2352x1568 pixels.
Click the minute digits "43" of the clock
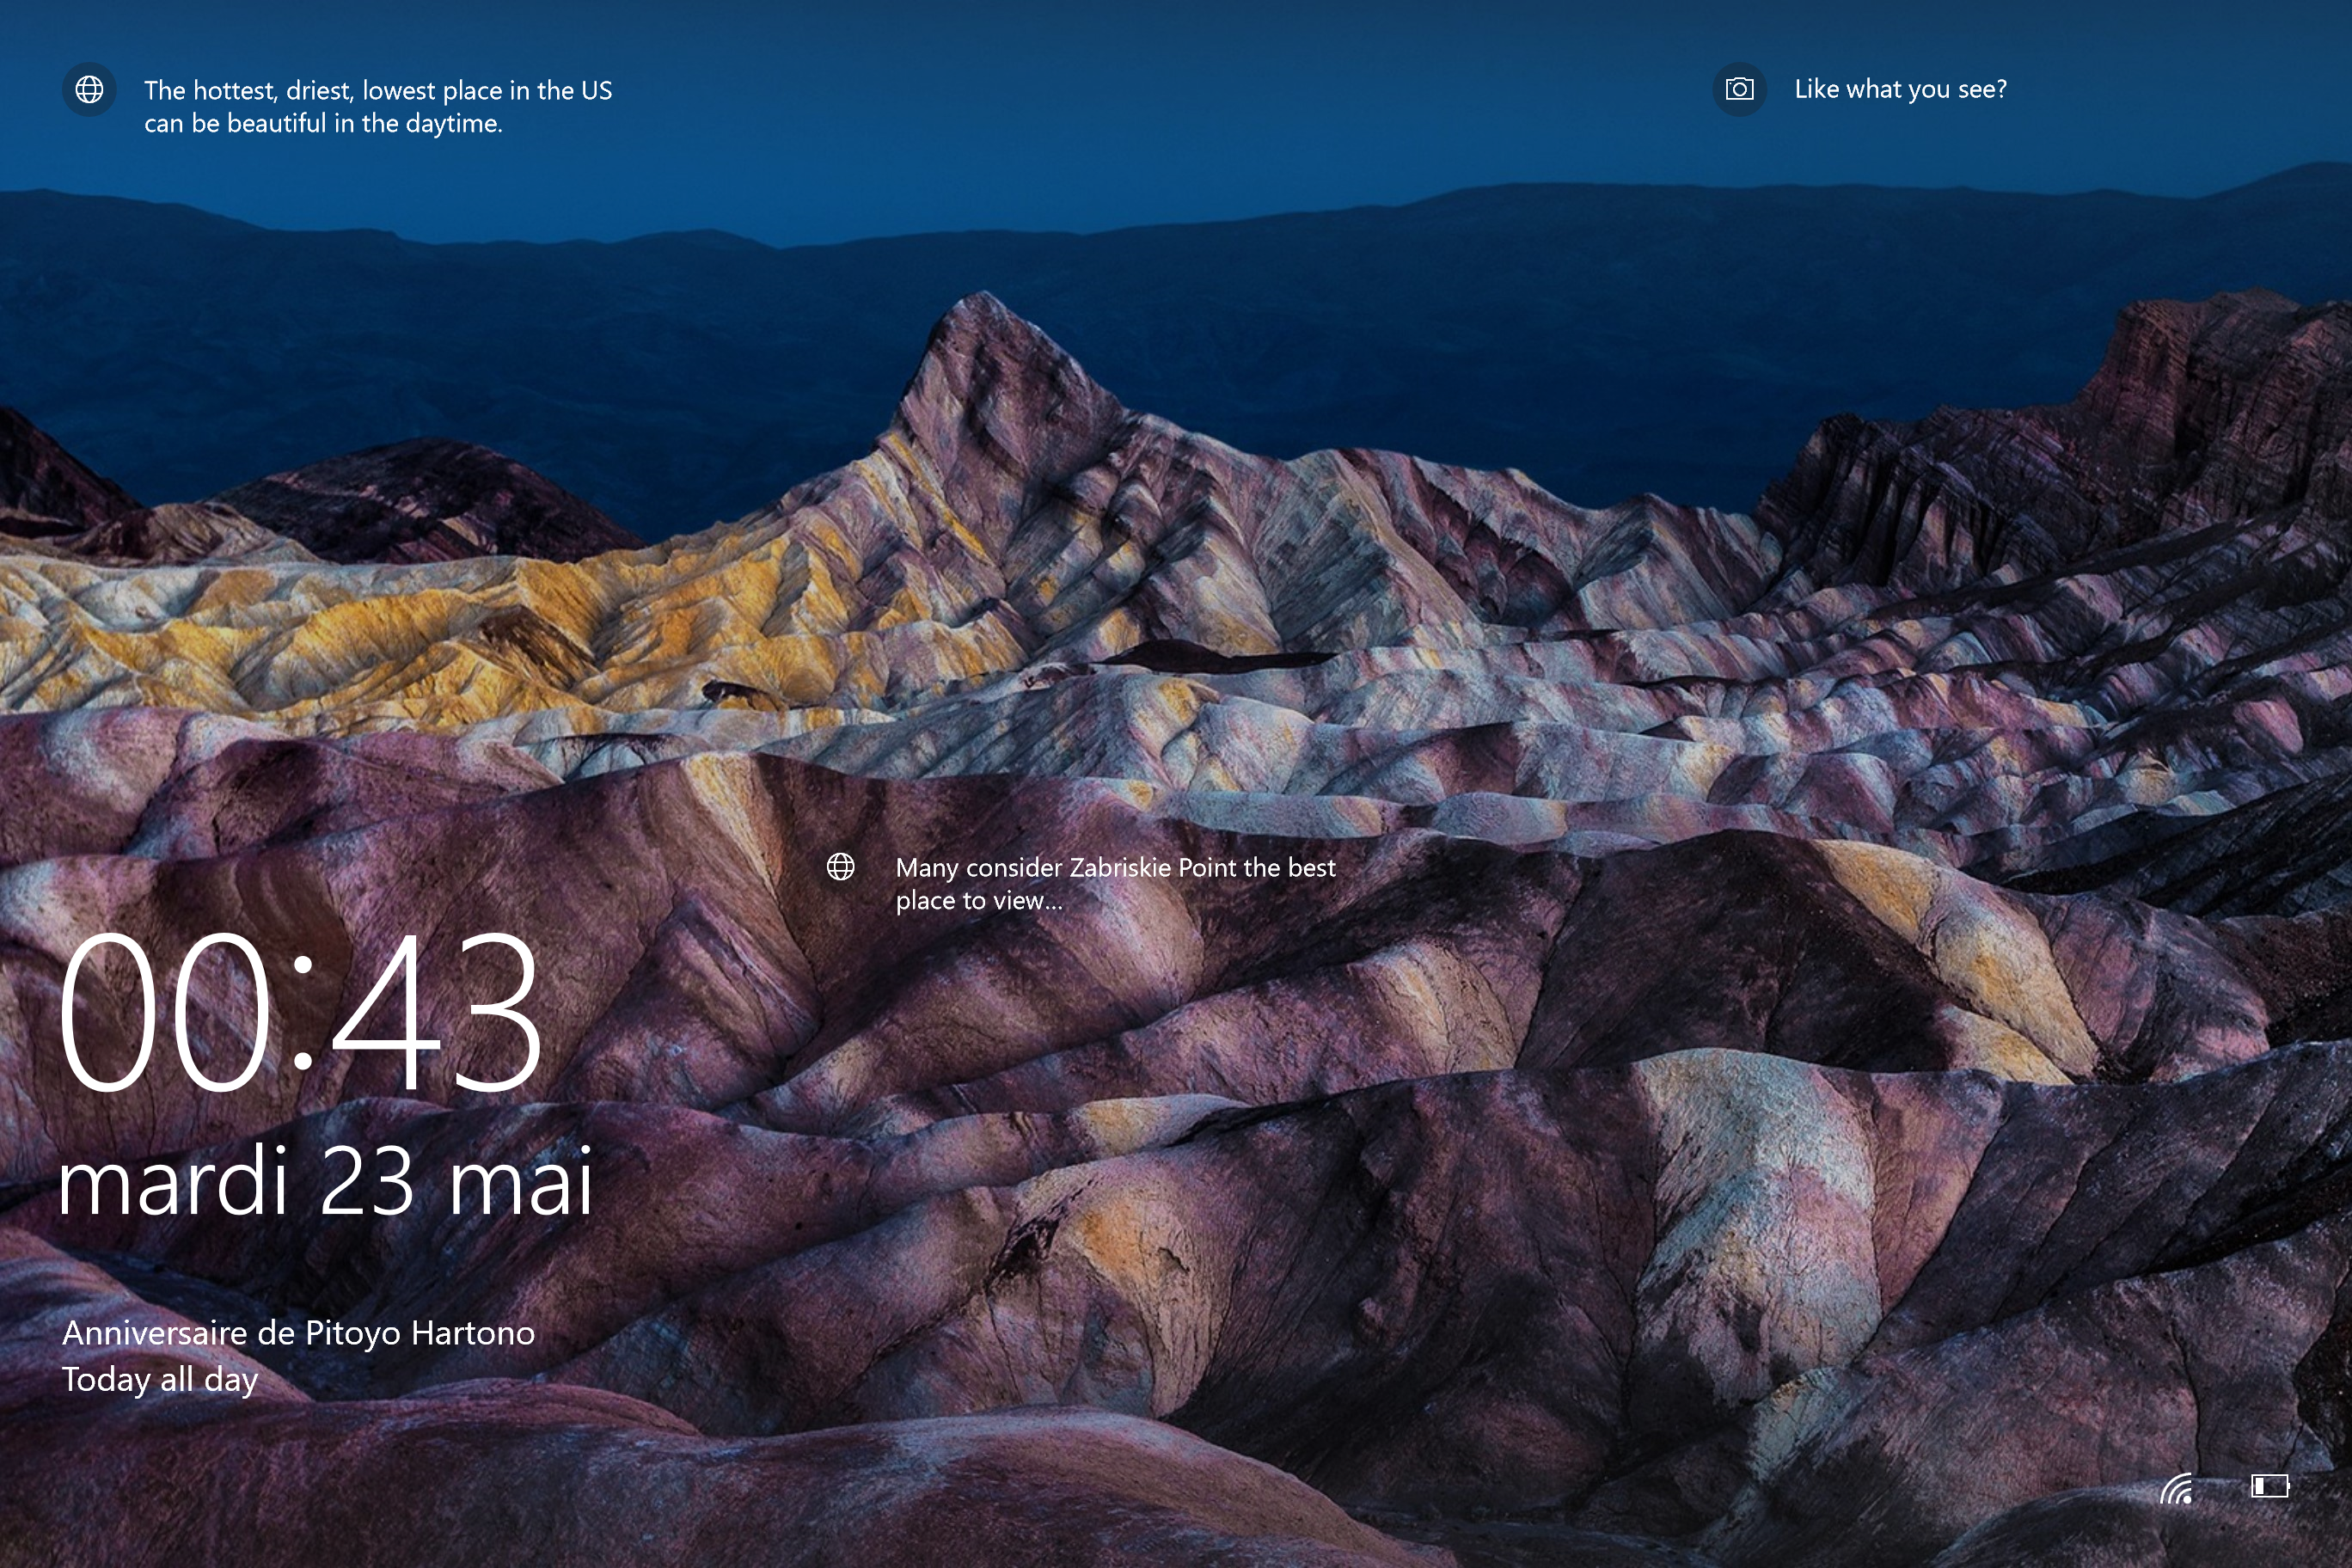click(435, 1012)
